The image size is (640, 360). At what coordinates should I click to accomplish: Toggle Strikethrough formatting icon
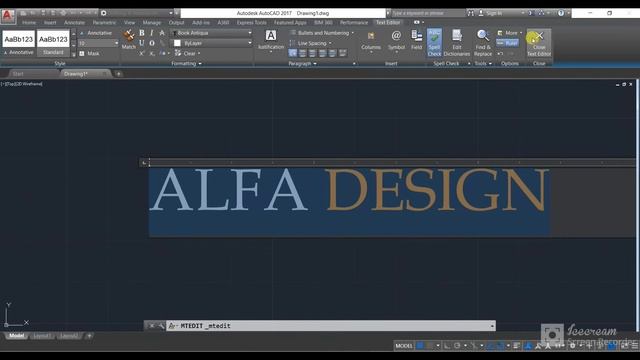(x=162, y=33)
